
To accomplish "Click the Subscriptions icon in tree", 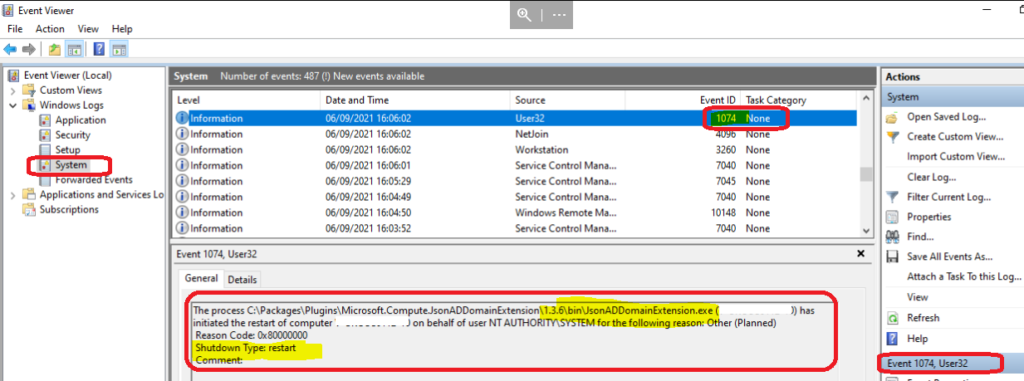I will point(29,210).
